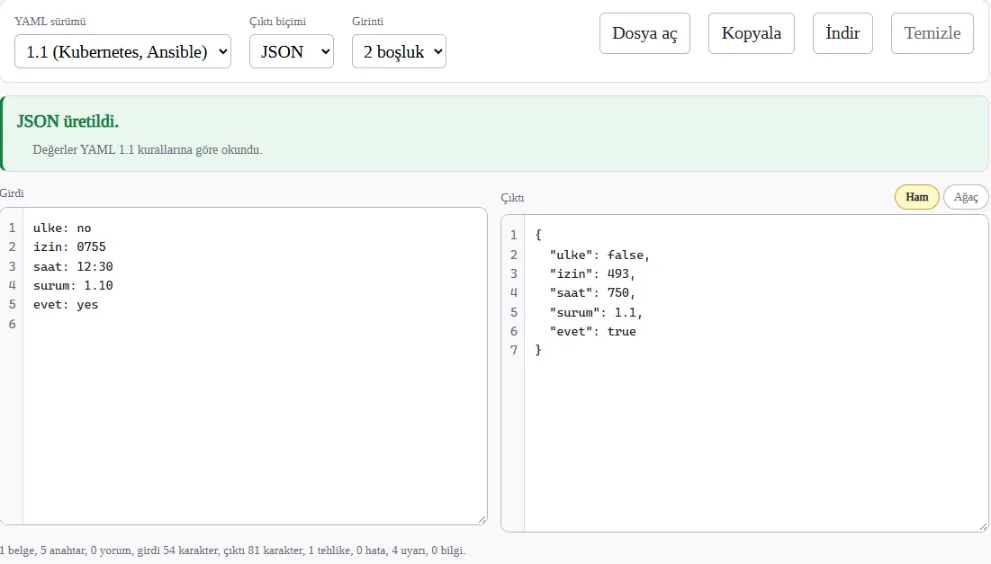Click the İndir button
Viewport: 991px width, 564px height.
842,33
